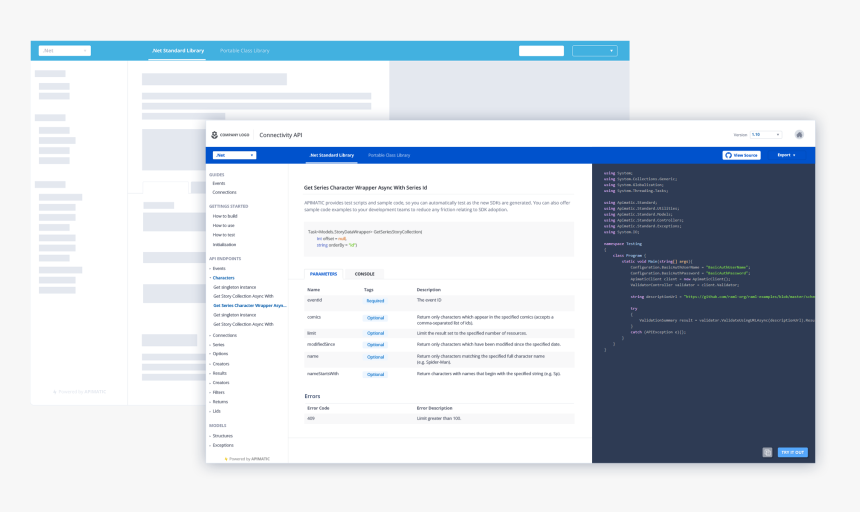Open the How to test page
Viewport: 860px width, 512px height.
224,235
